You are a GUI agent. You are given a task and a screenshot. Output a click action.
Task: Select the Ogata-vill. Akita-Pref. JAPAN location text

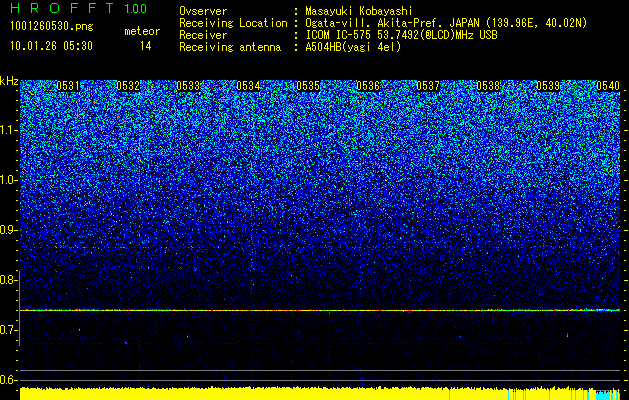(x=446, y=23)
